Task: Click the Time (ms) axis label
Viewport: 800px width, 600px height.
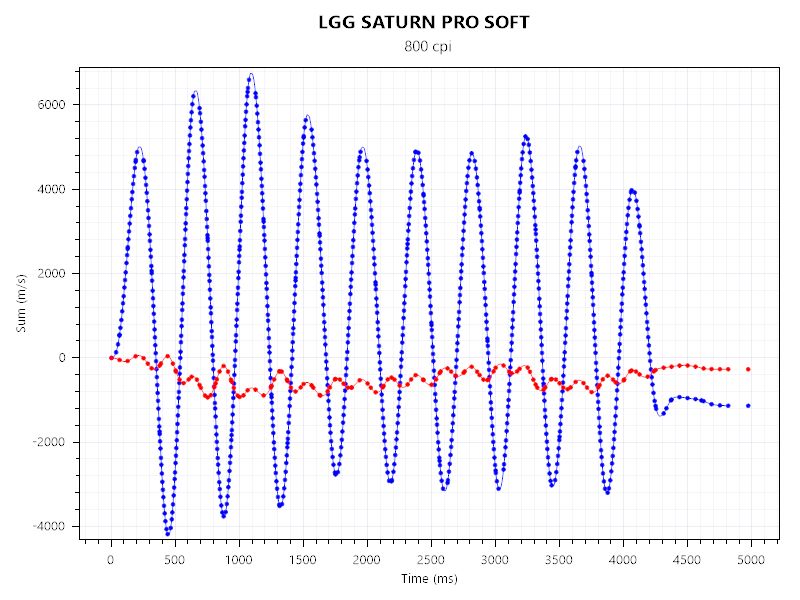Action: [x=429, y=579]
